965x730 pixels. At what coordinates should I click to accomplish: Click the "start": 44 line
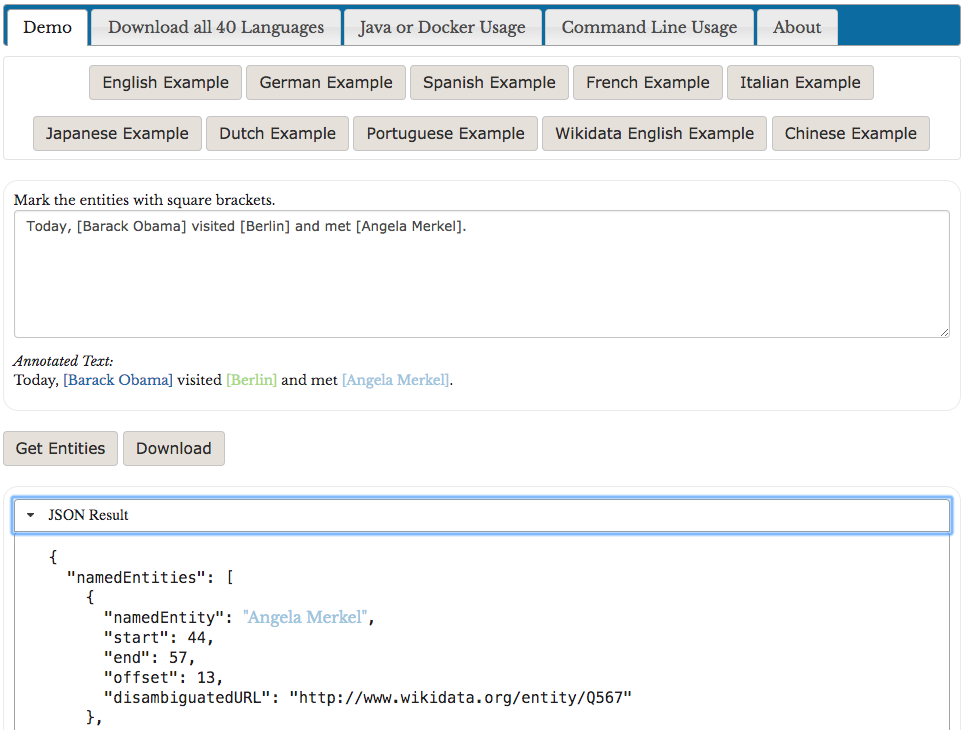[159, 638]
